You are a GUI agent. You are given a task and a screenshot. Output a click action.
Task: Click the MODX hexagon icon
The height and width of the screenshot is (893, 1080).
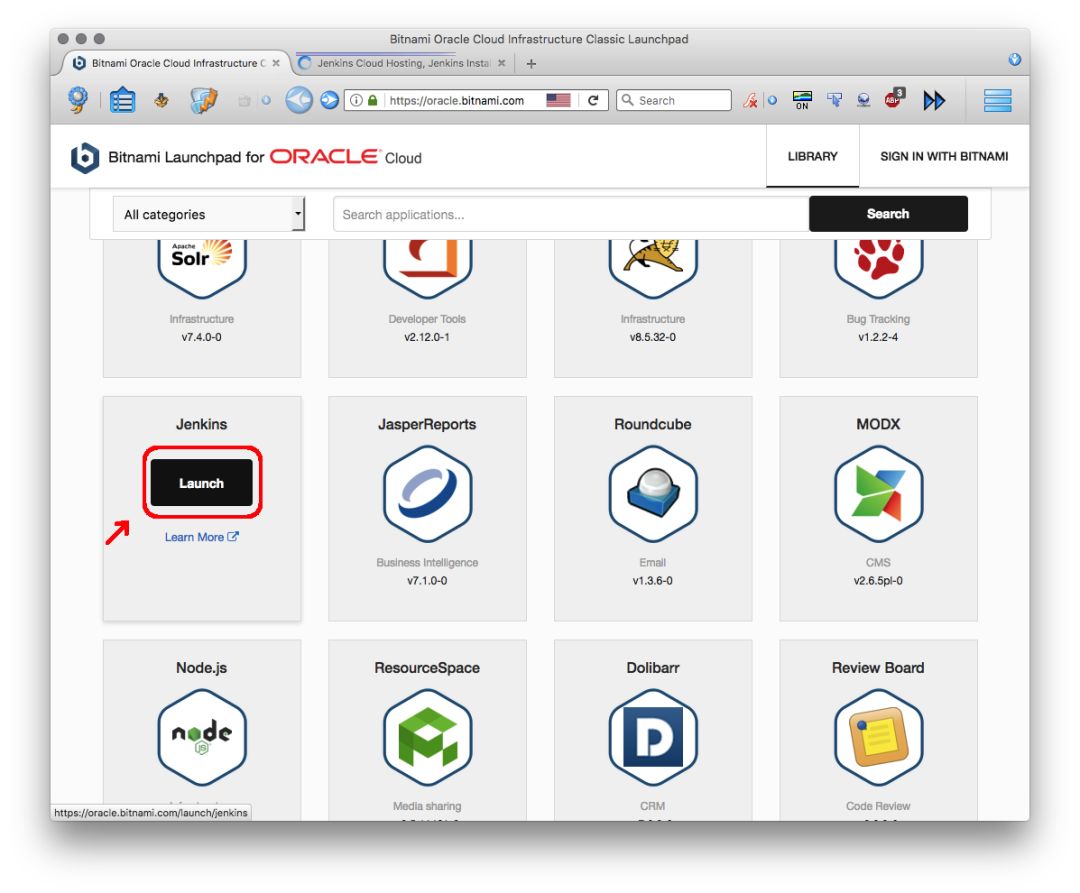tap(878, 493)
